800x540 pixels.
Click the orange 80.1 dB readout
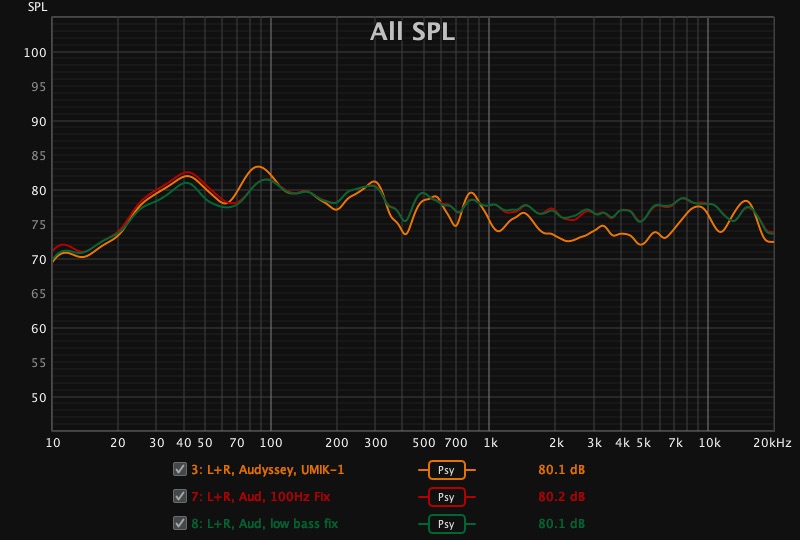pos(561,469)
